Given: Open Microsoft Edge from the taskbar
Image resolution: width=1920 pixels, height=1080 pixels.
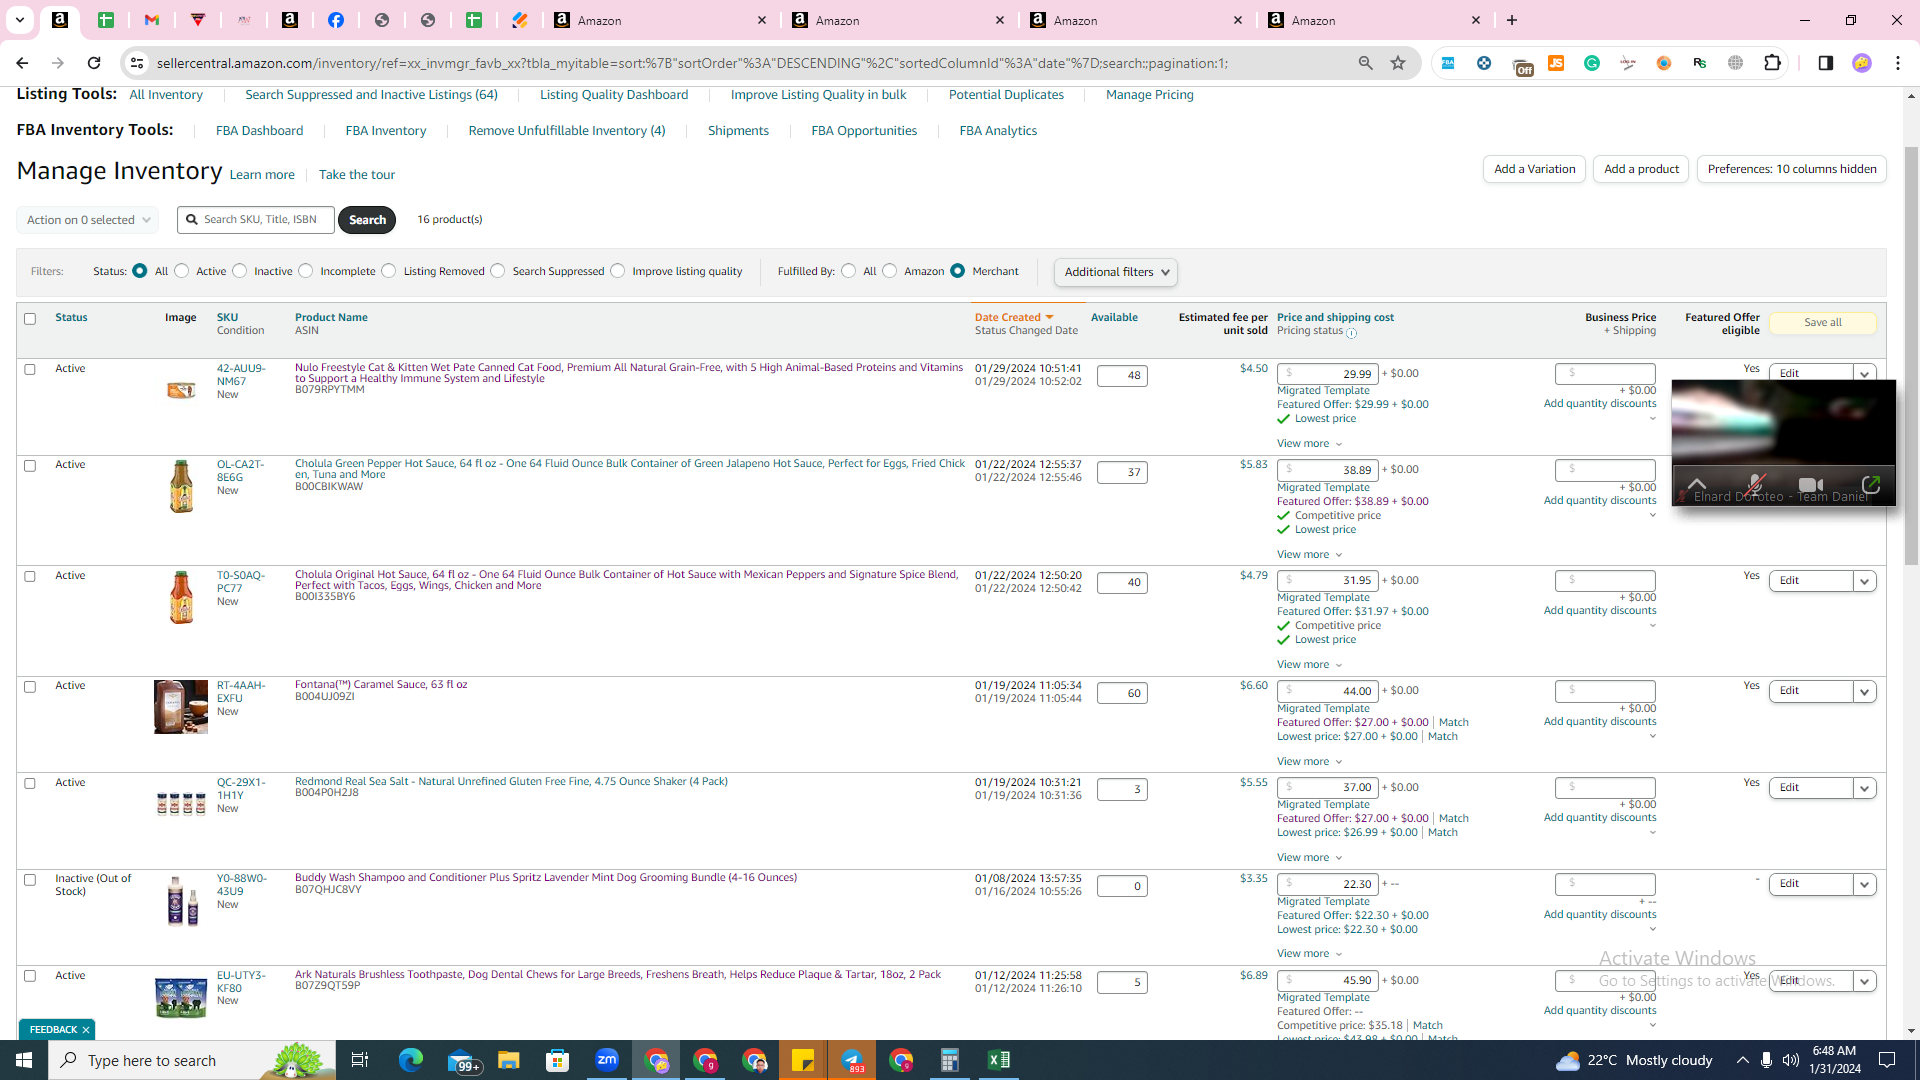Looking at the screenshot, I should click(411, 1060).
